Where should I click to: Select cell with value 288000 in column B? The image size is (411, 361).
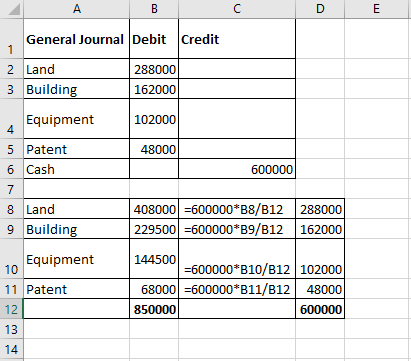[154, 69]
